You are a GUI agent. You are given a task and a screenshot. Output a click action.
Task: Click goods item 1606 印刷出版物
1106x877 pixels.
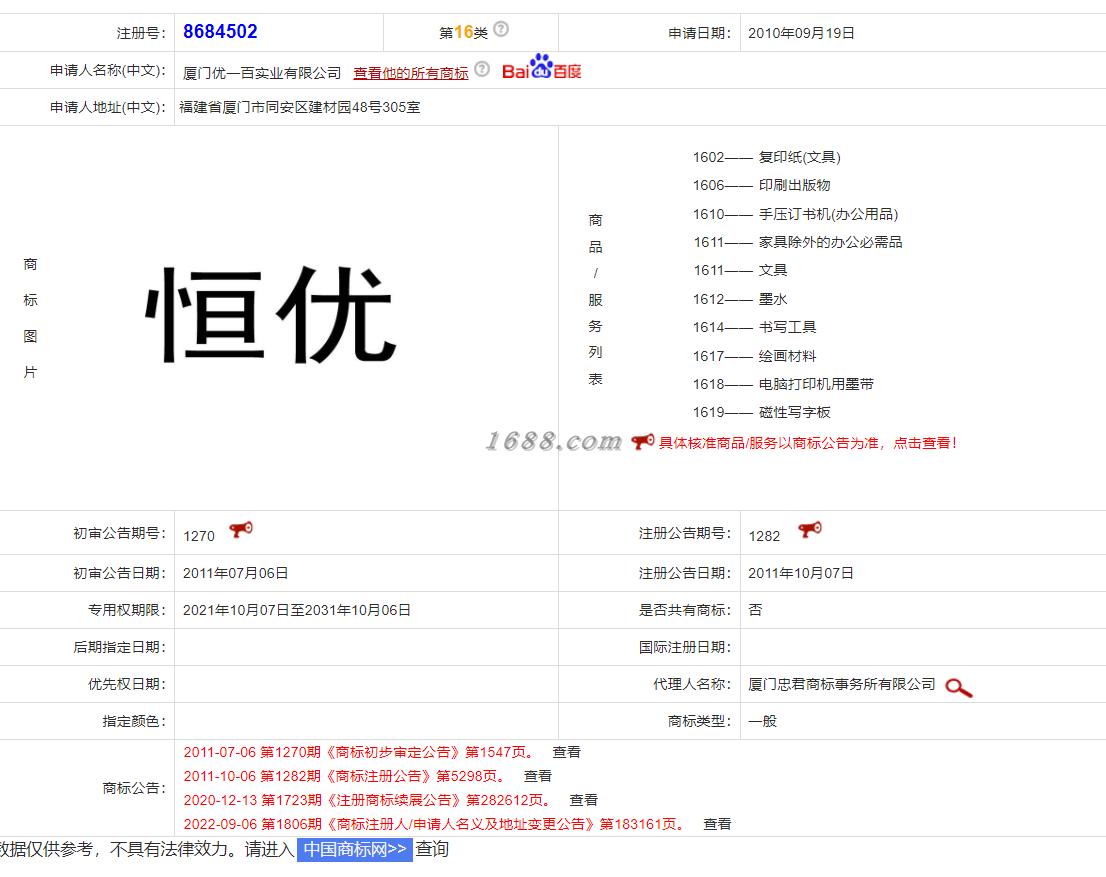pyautogui.click(x=762, y=186)
